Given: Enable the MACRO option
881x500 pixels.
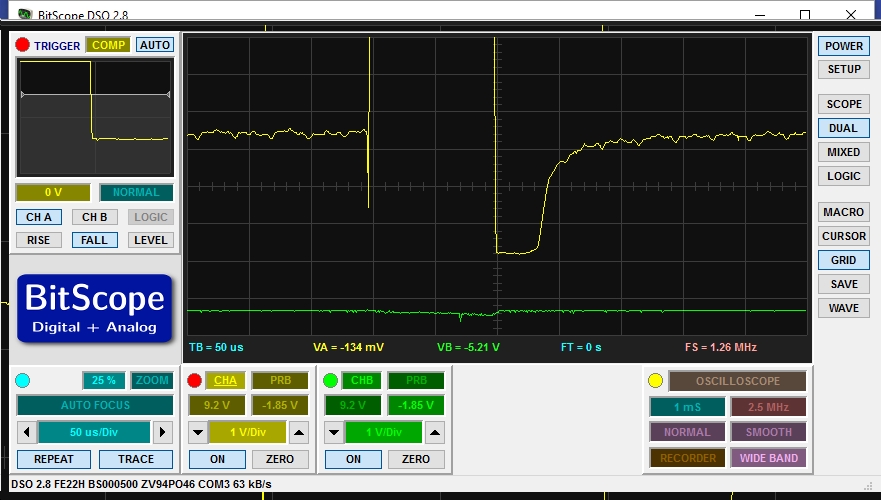Looking at the screenshot, I should (844, 212).
